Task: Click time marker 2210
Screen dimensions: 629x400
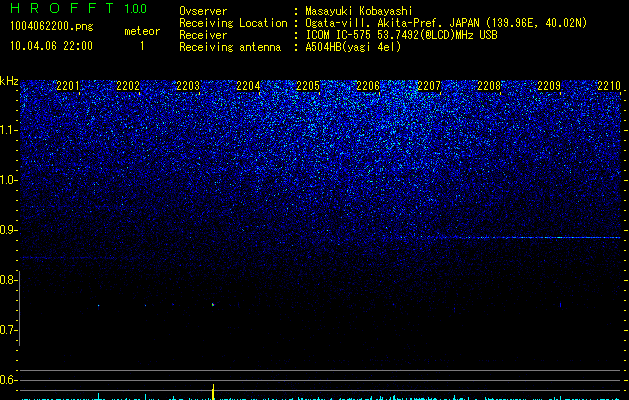Action: pyautogui.click(x=609, y=86)
